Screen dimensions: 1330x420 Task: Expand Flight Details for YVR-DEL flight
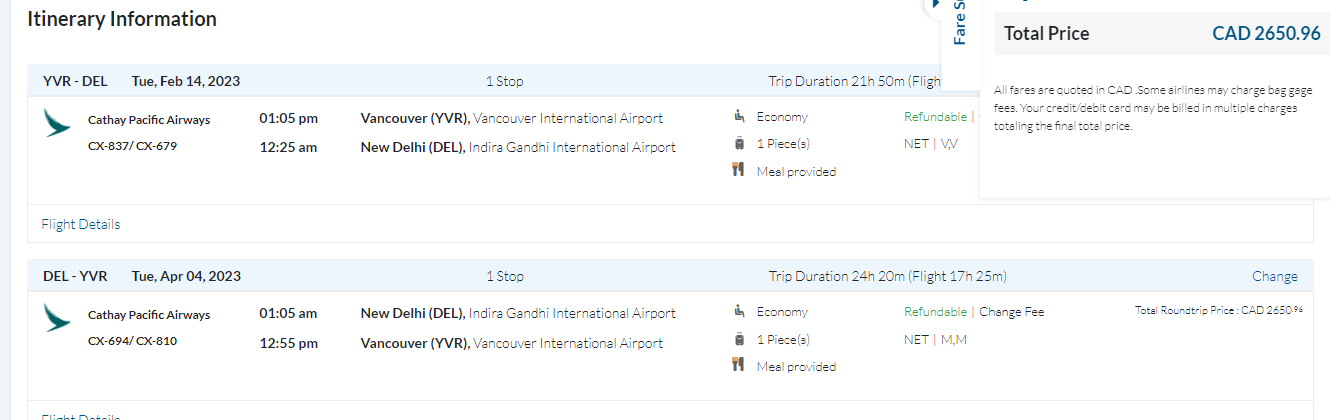point(81,224)
